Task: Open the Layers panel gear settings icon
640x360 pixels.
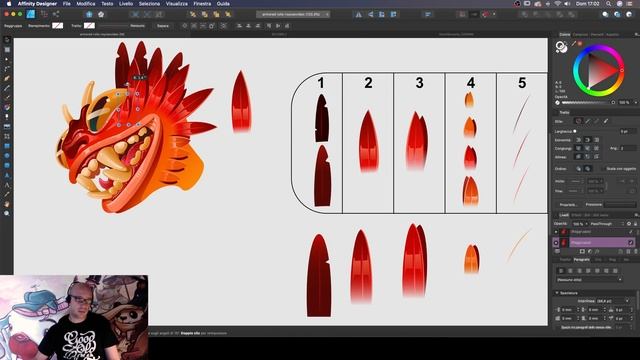Action: coord(629,224)
